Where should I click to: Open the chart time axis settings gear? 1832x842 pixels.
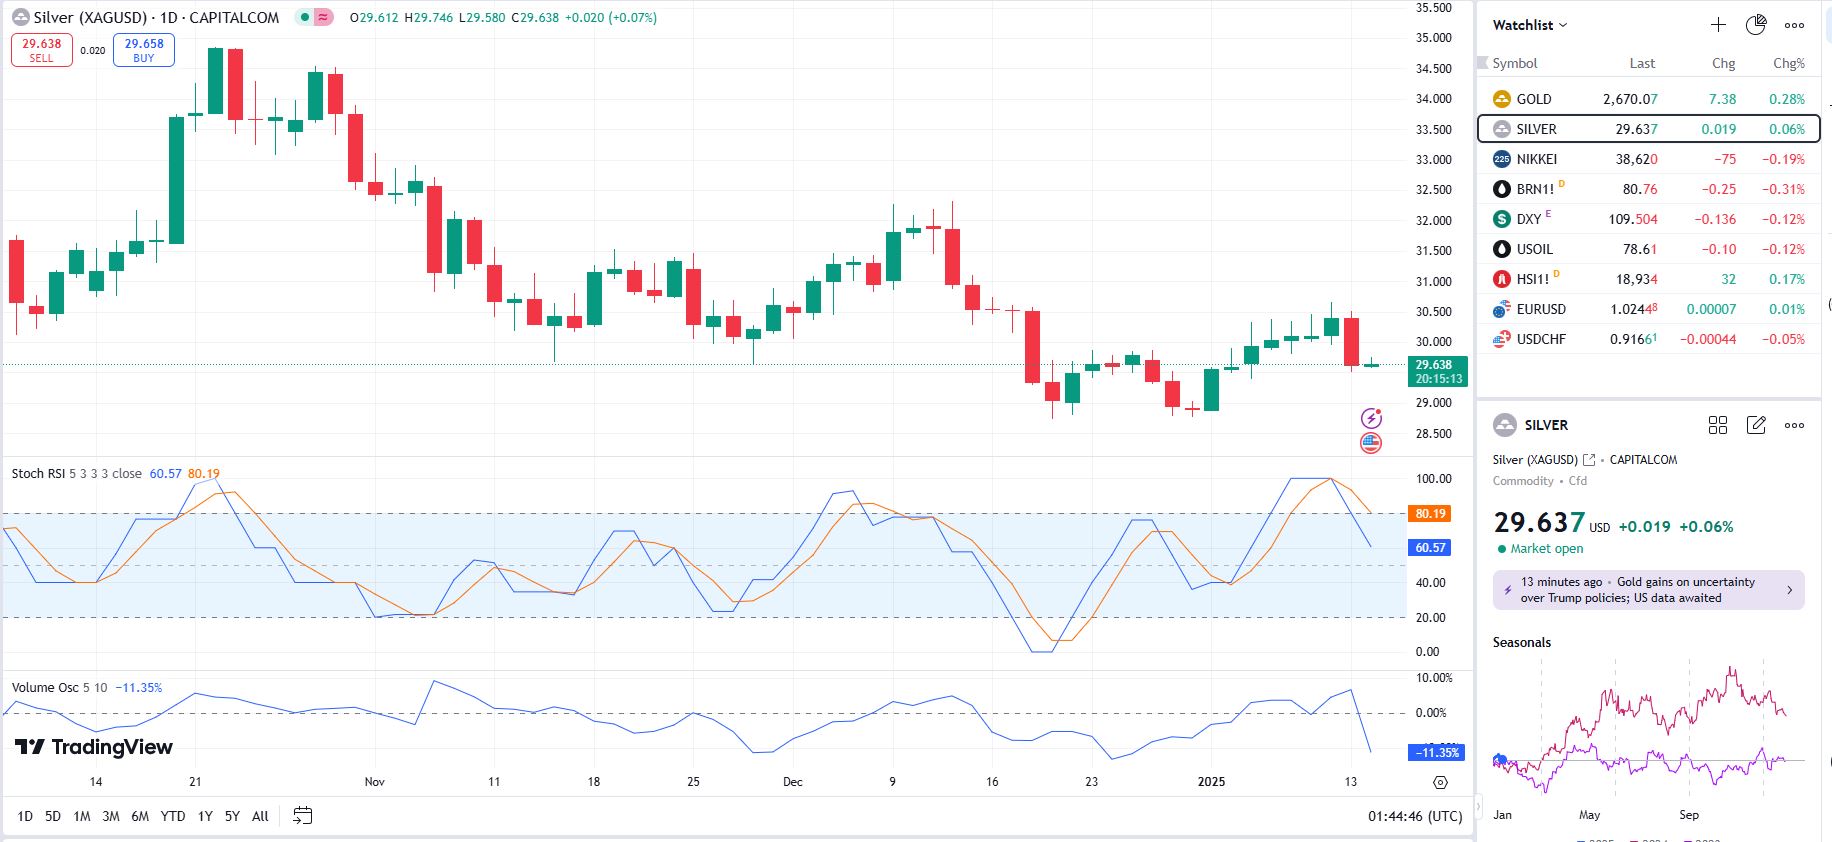click(x=1440, y=782)
